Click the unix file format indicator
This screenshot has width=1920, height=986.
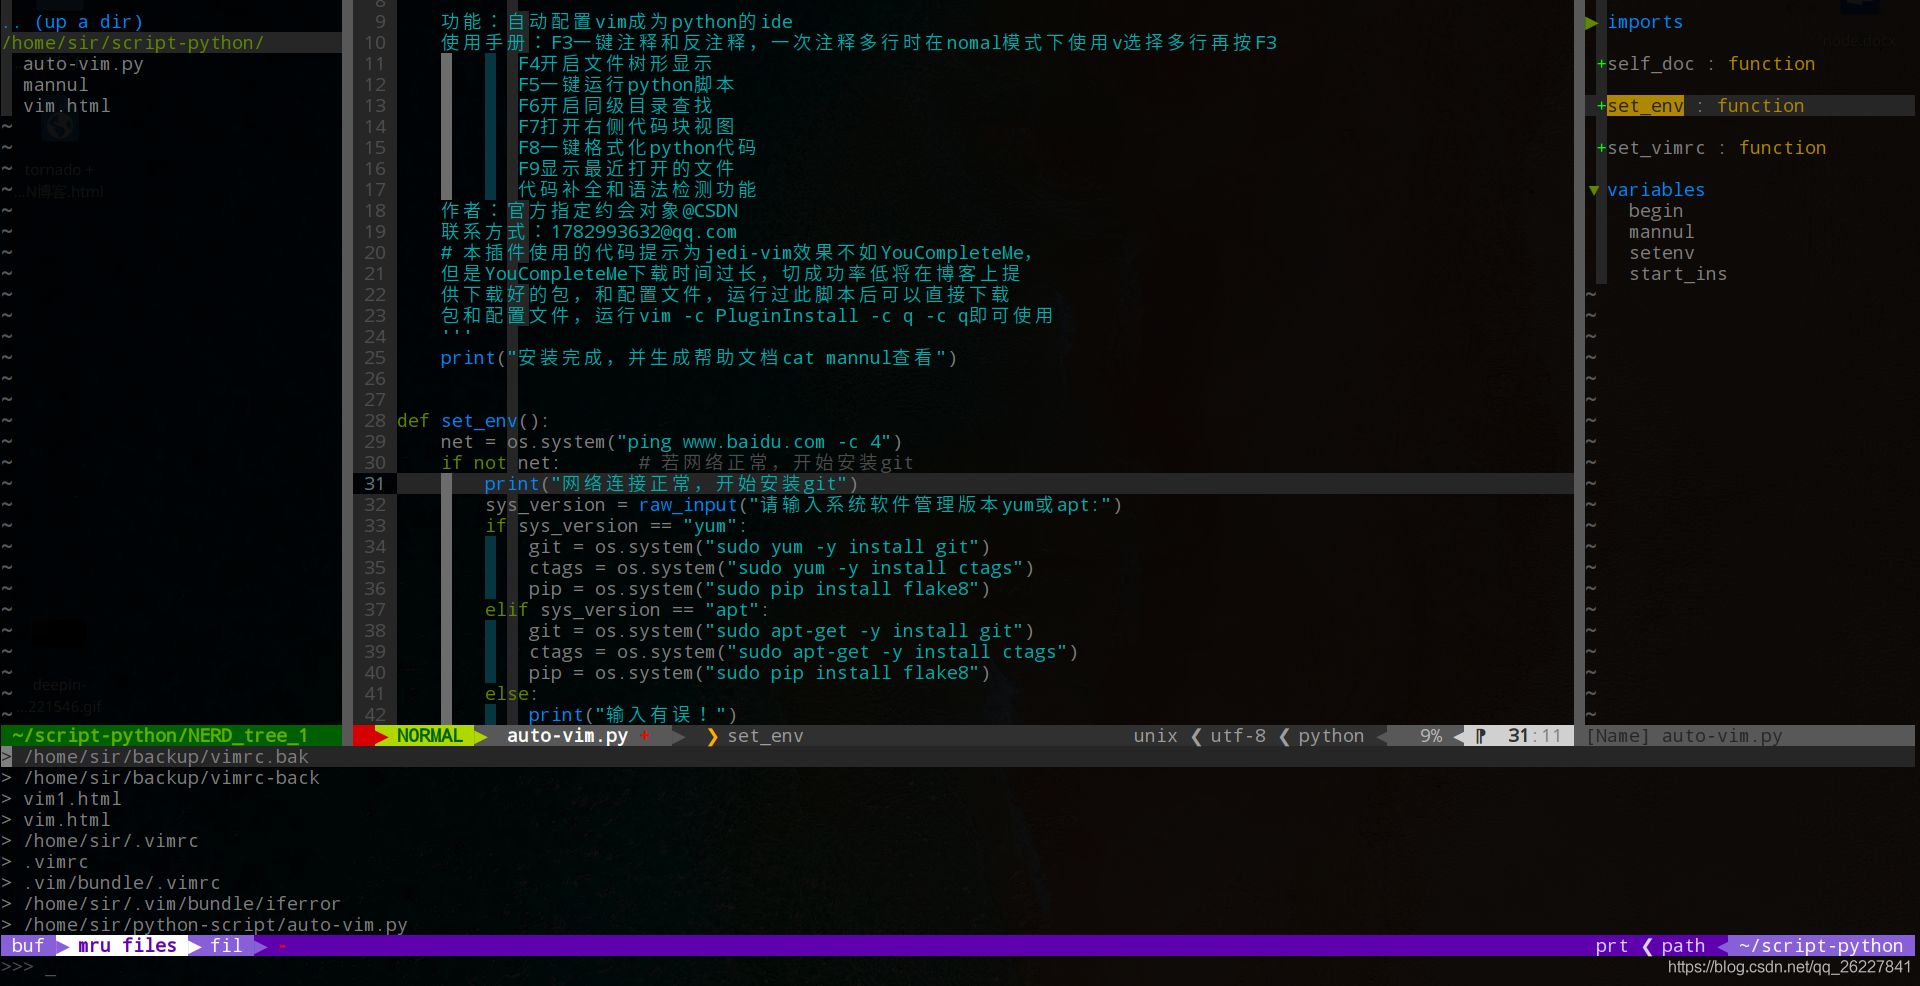tap(1155, 736)
